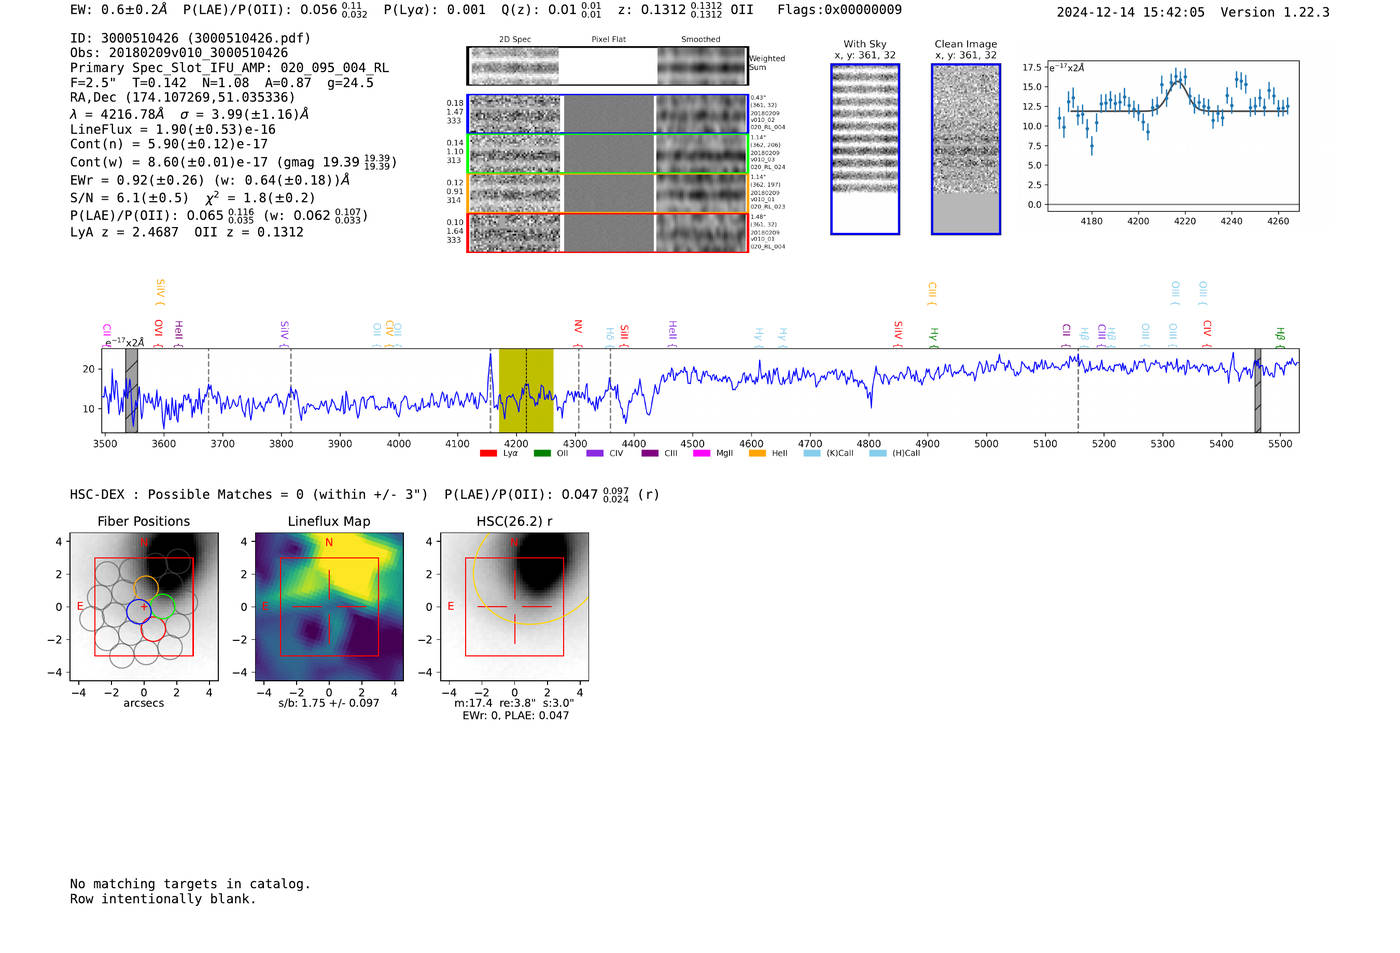The width and height of the screenshot is (1400, 953).
Task: Click the red-bordered 2D spectrum row
Action: [607, 233]
